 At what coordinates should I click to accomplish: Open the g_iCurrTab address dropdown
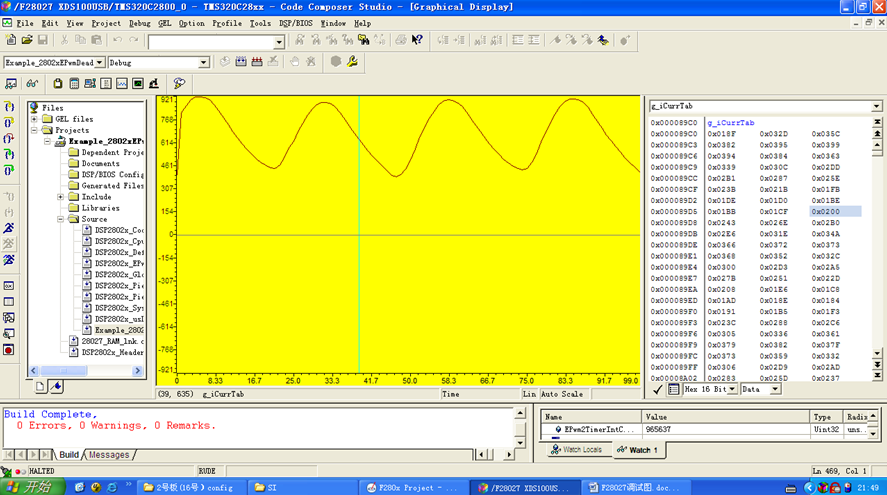(x=876, y=106)
